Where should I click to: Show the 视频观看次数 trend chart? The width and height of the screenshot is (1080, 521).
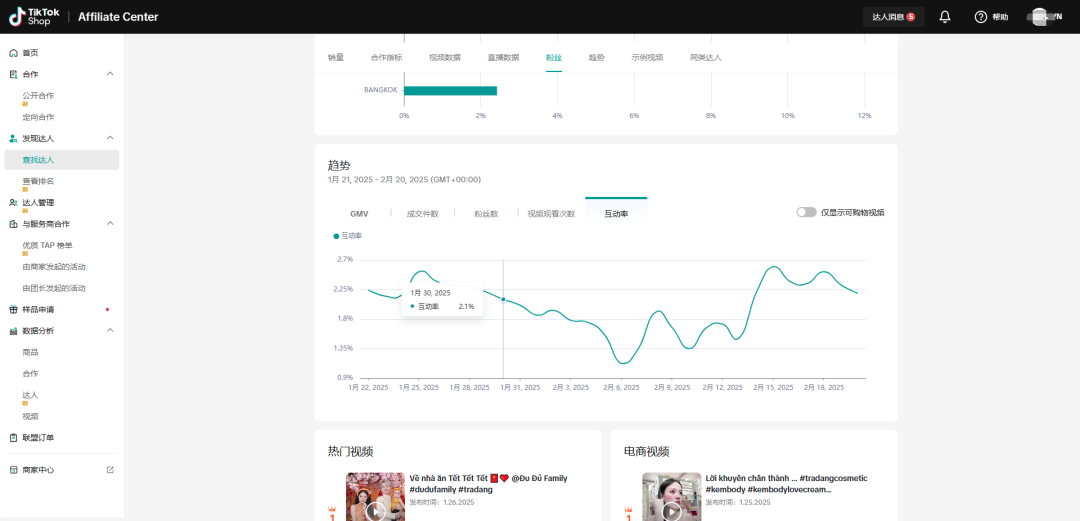pos(551,214)
